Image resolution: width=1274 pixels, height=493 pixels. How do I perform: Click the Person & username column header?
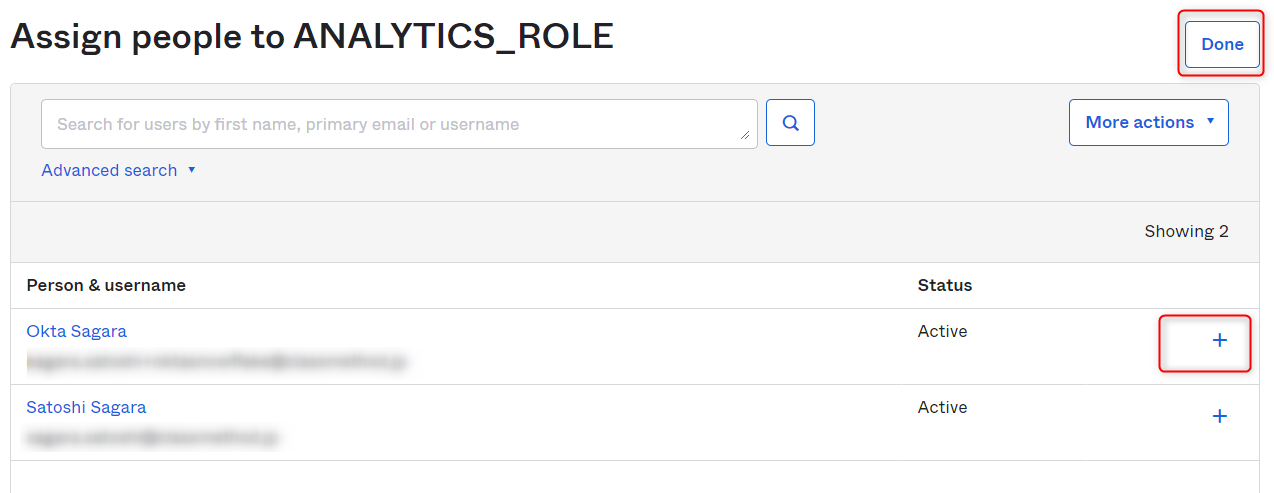(106, 285)
